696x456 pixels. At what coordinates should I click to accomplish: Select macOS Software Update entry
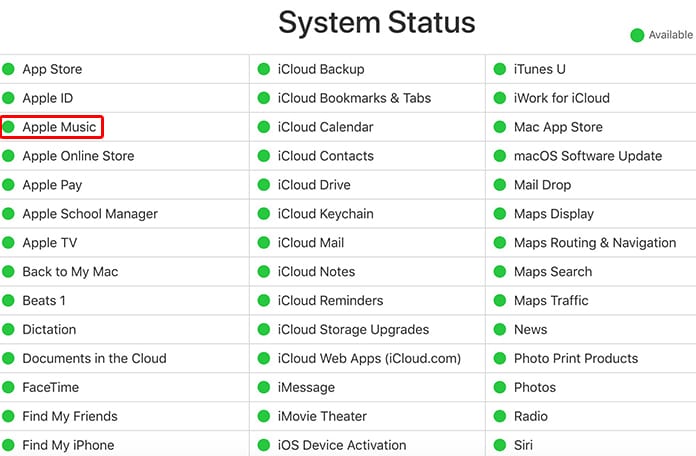(x=588, y=156)
